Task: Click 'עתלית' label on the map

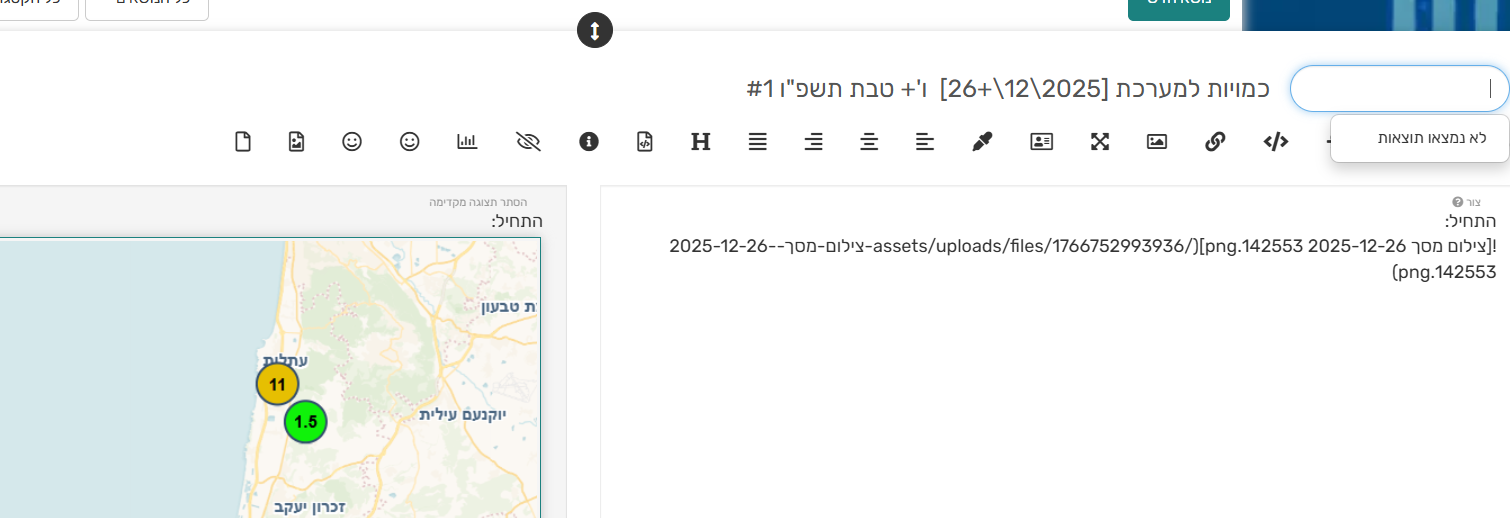Action: 285,360
